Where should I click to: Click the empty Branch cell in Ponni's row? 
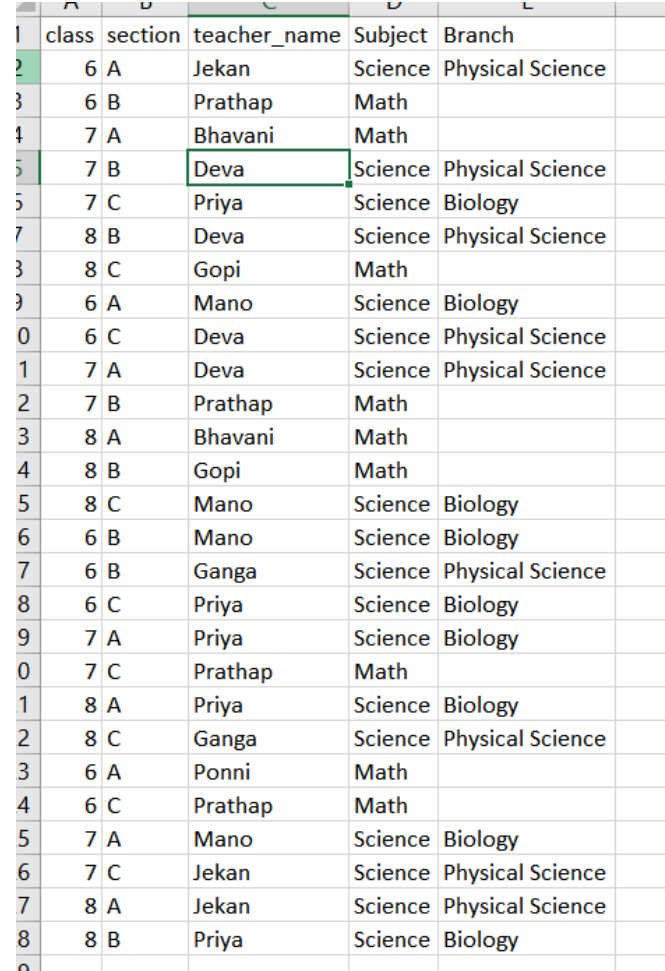[525, 772]
